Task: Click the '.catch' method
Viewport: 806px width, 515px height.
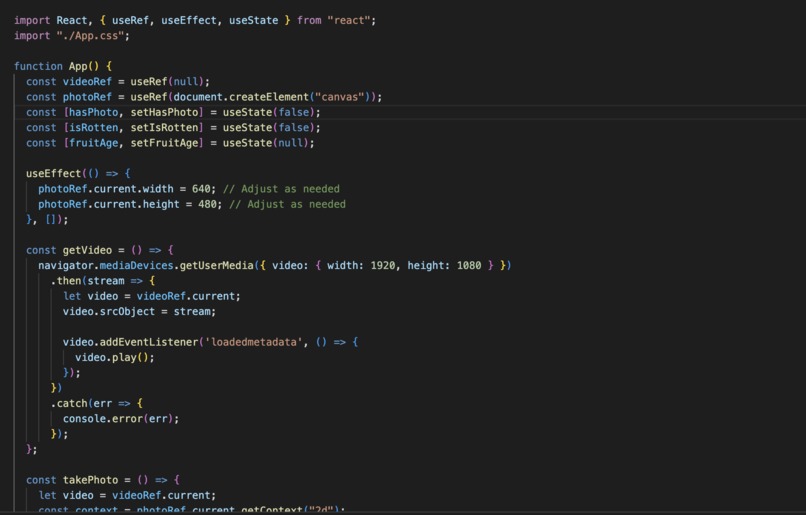Action: click(x=69, y=403)
